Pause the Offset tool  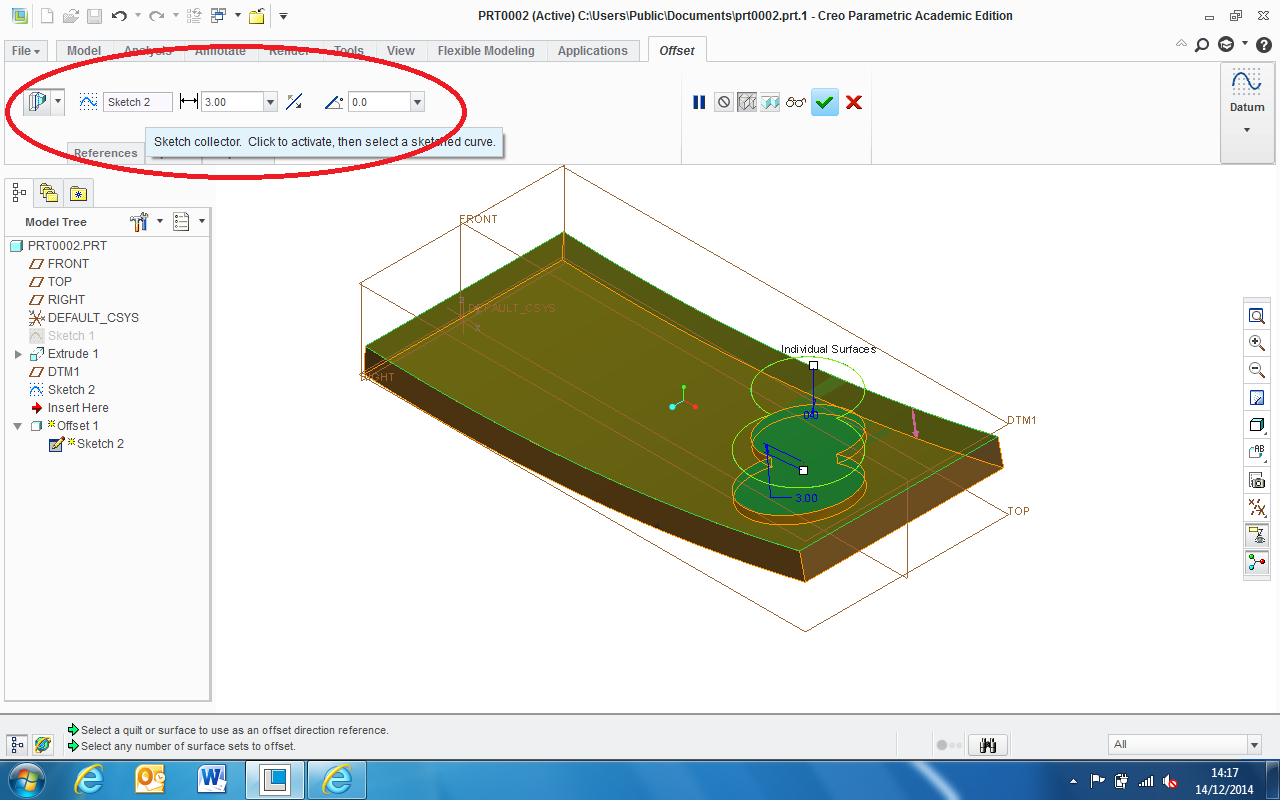pos(699,102)
